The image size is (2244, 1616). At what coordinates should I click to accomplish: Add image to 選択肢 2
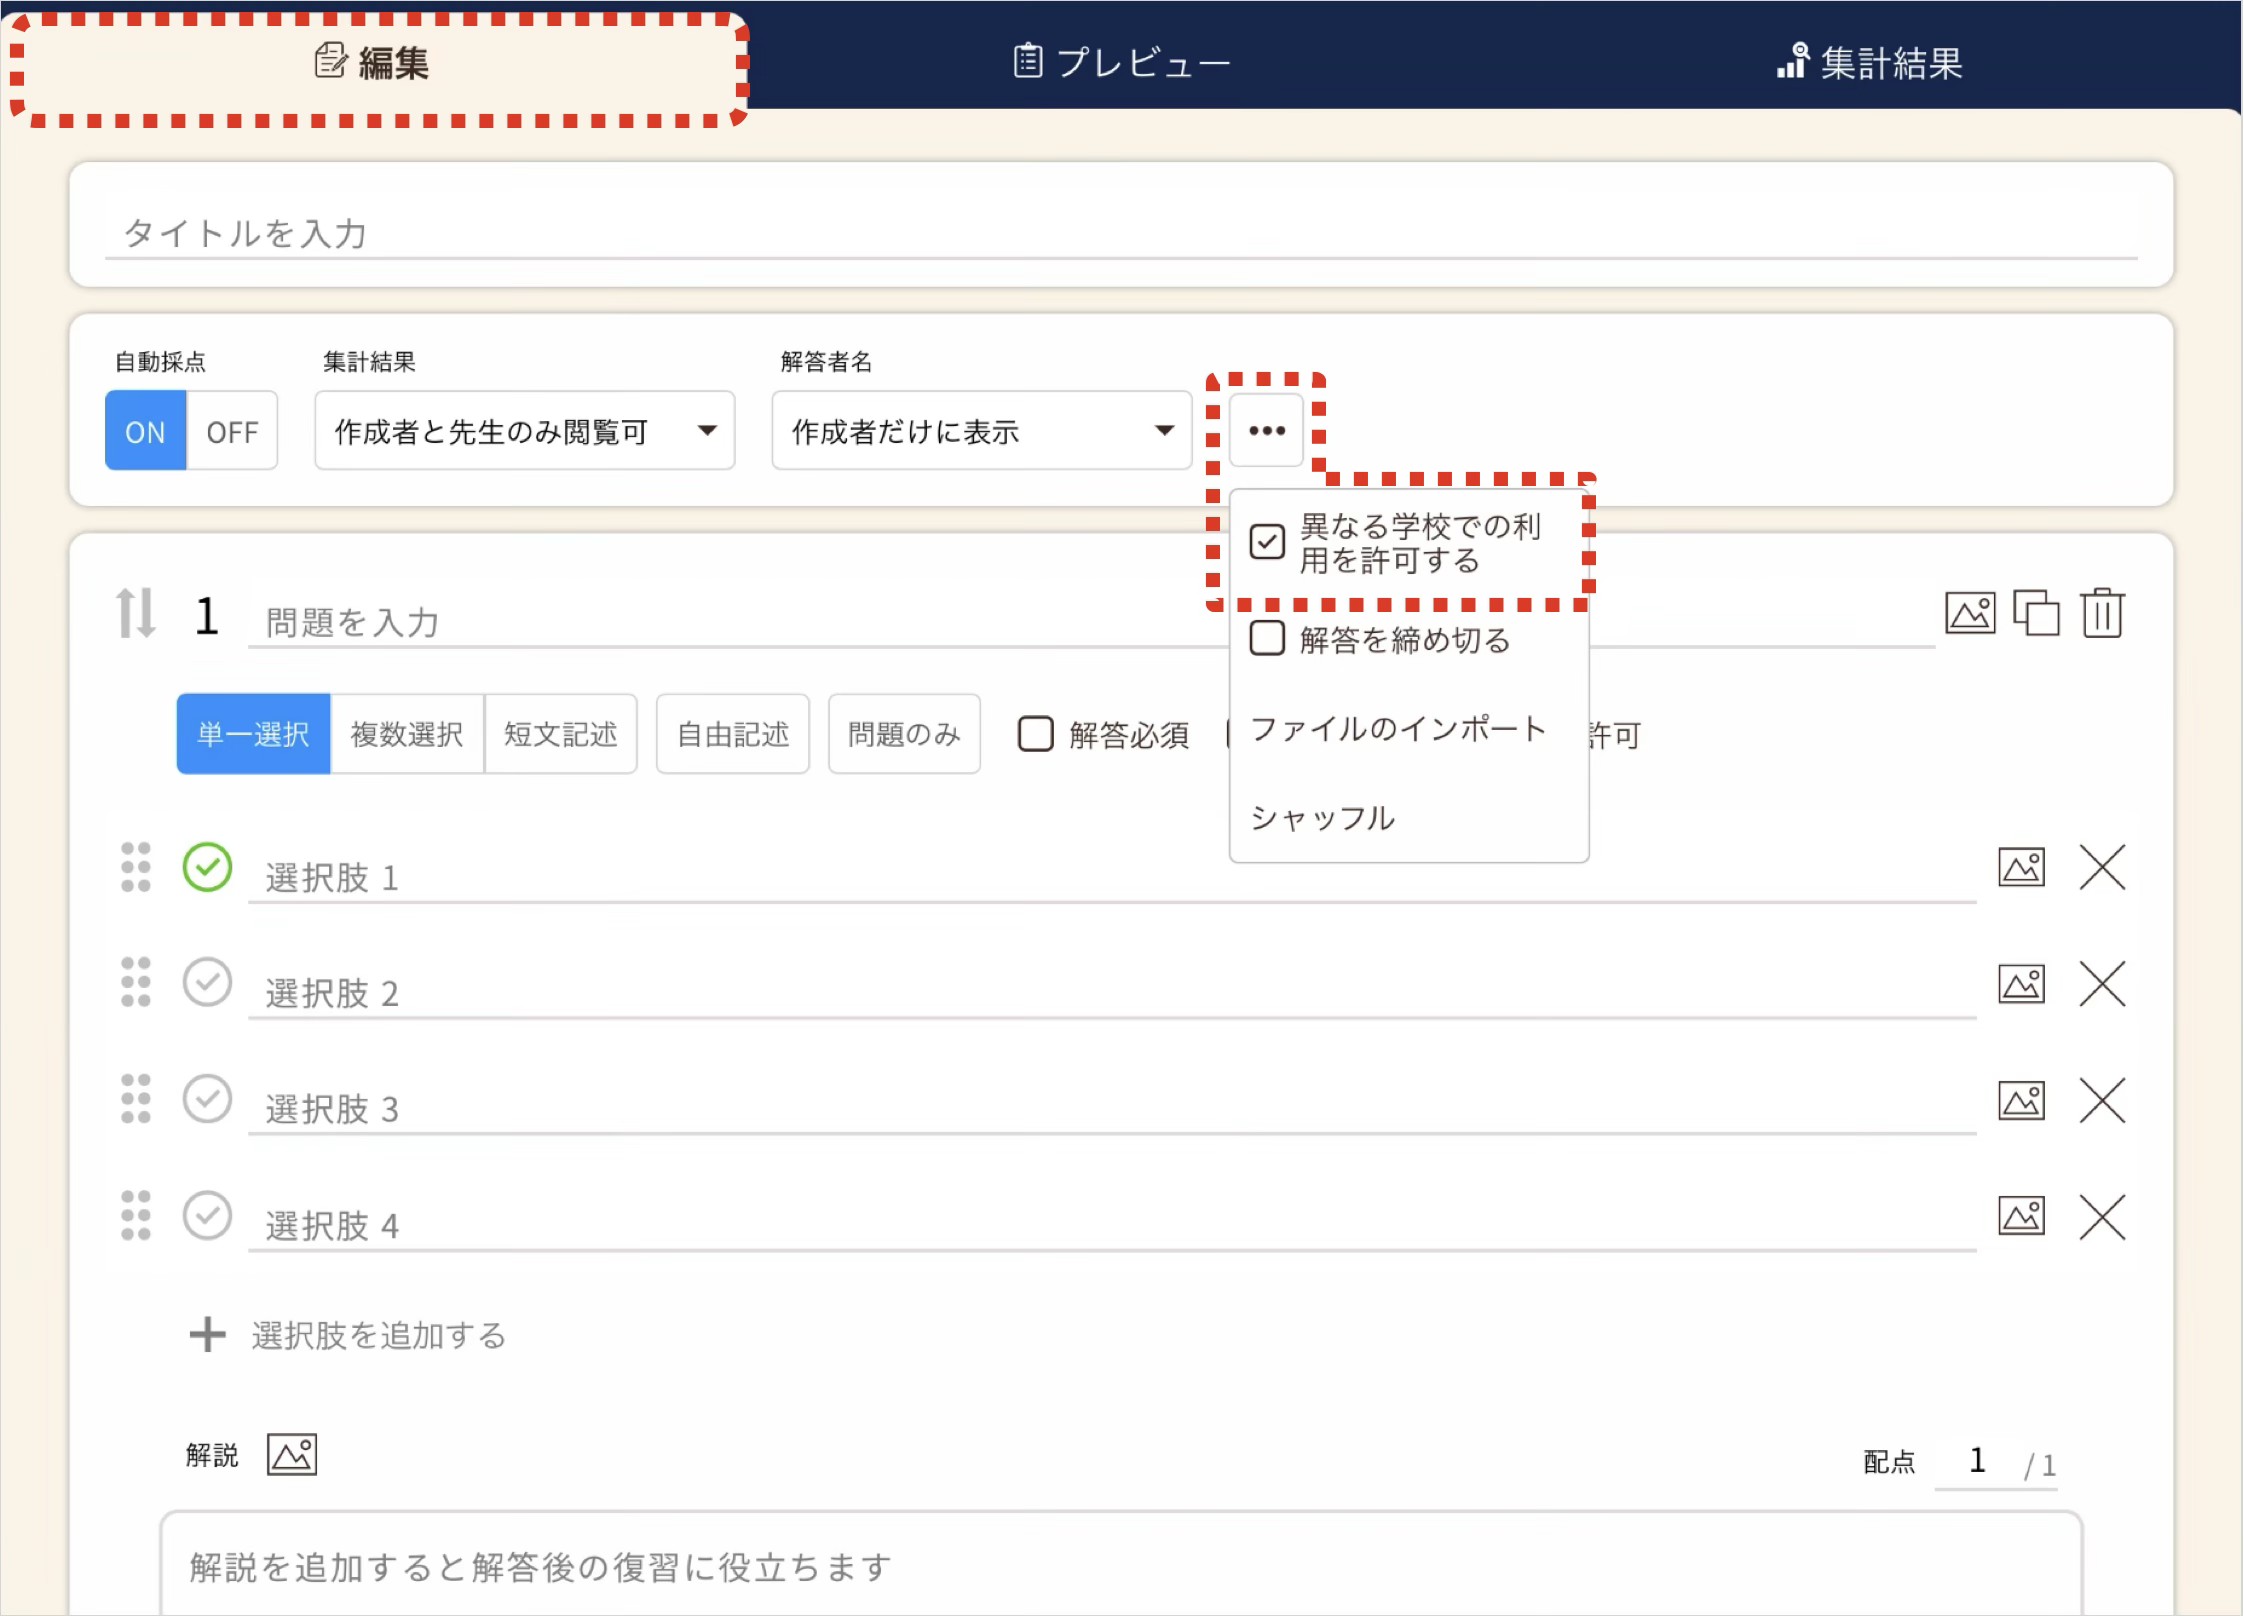click(2022, 984)
